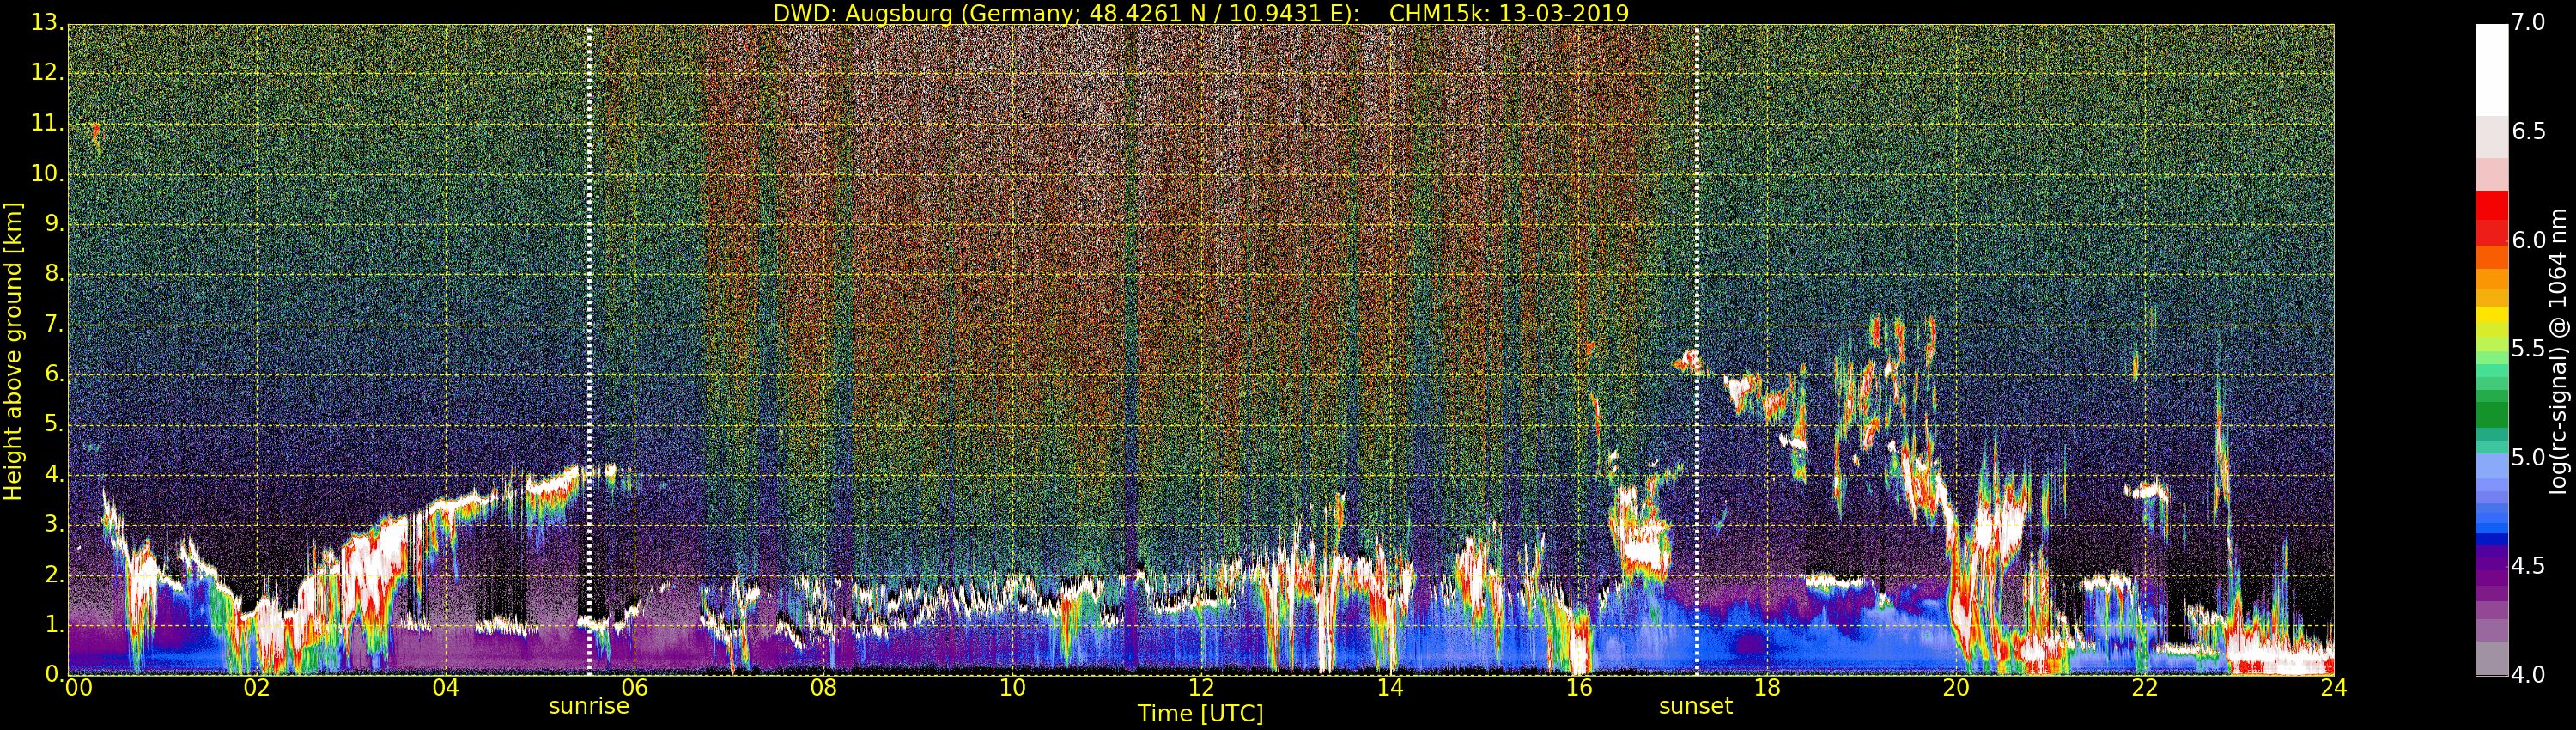2576x730 pixels.
Task: Click the "5.5" colorbar tick label
Action: [2528, 349]
